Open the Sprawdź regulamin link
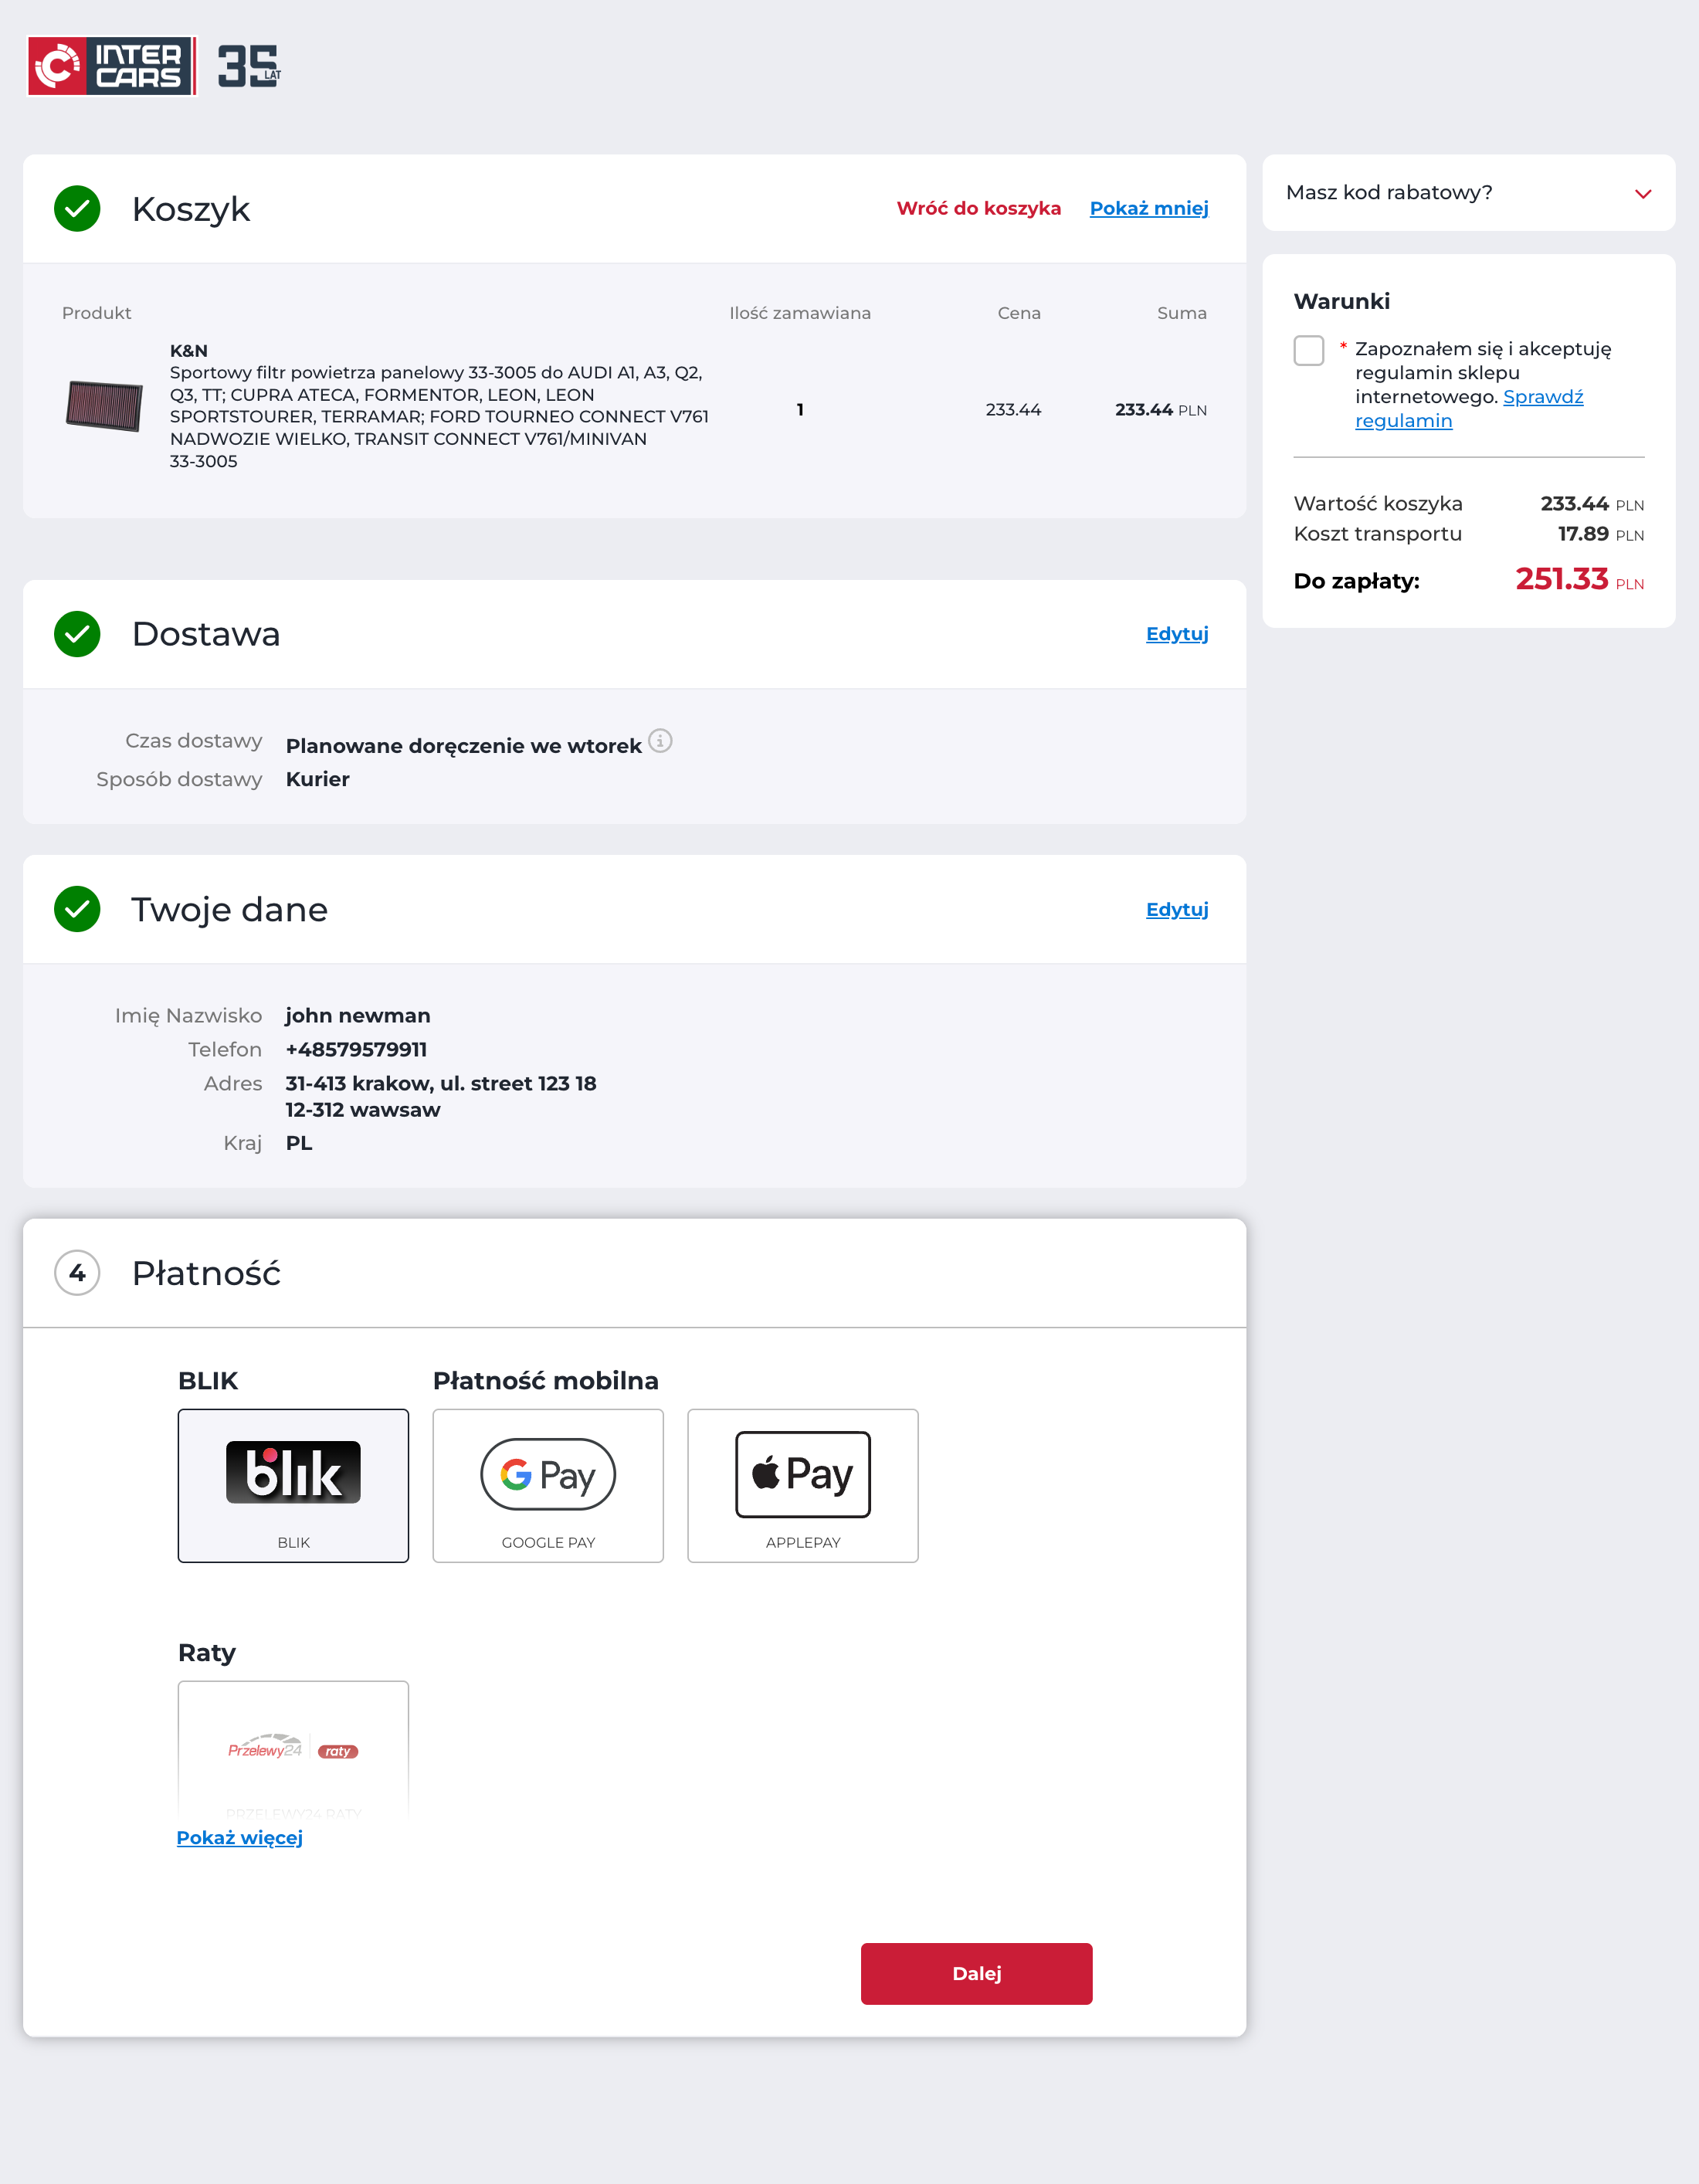1699x2184 pixels. click(1542, 397)
